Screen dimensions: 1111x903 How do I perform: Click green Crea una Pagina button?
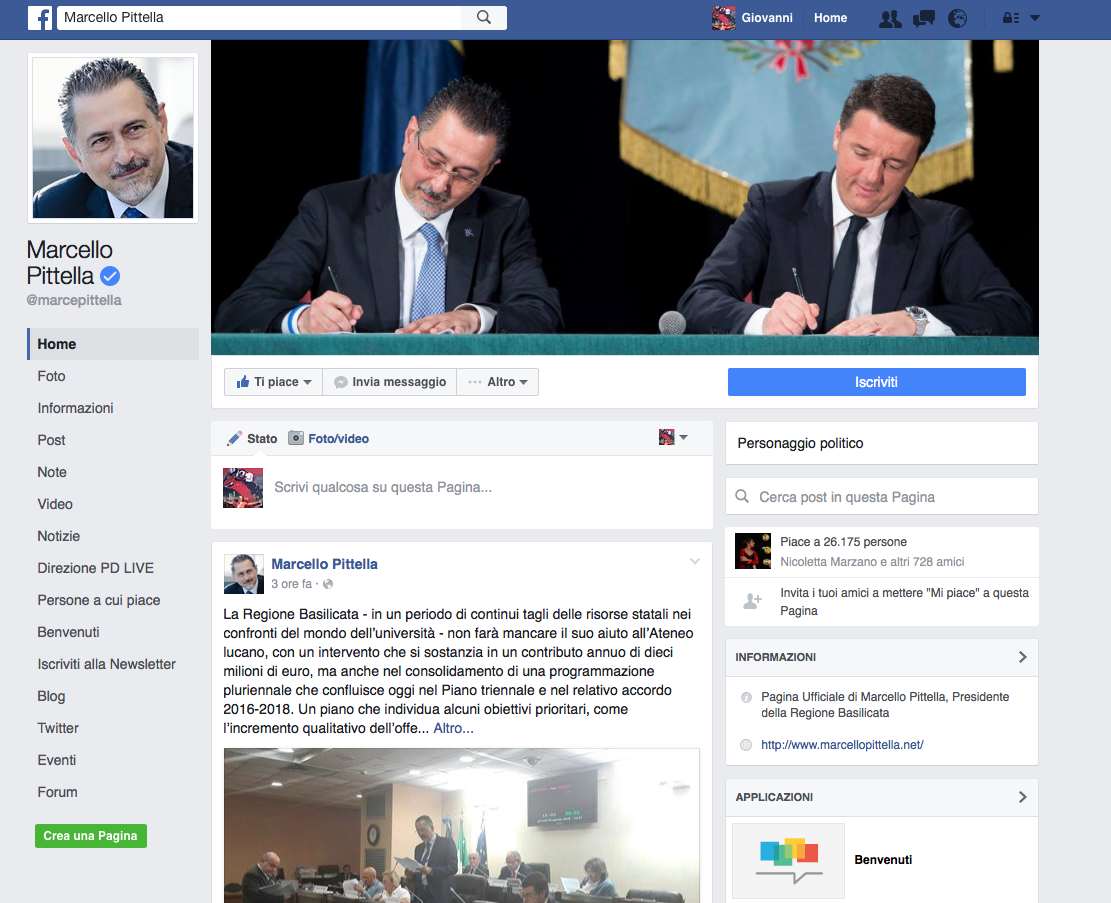click(91, 836)
